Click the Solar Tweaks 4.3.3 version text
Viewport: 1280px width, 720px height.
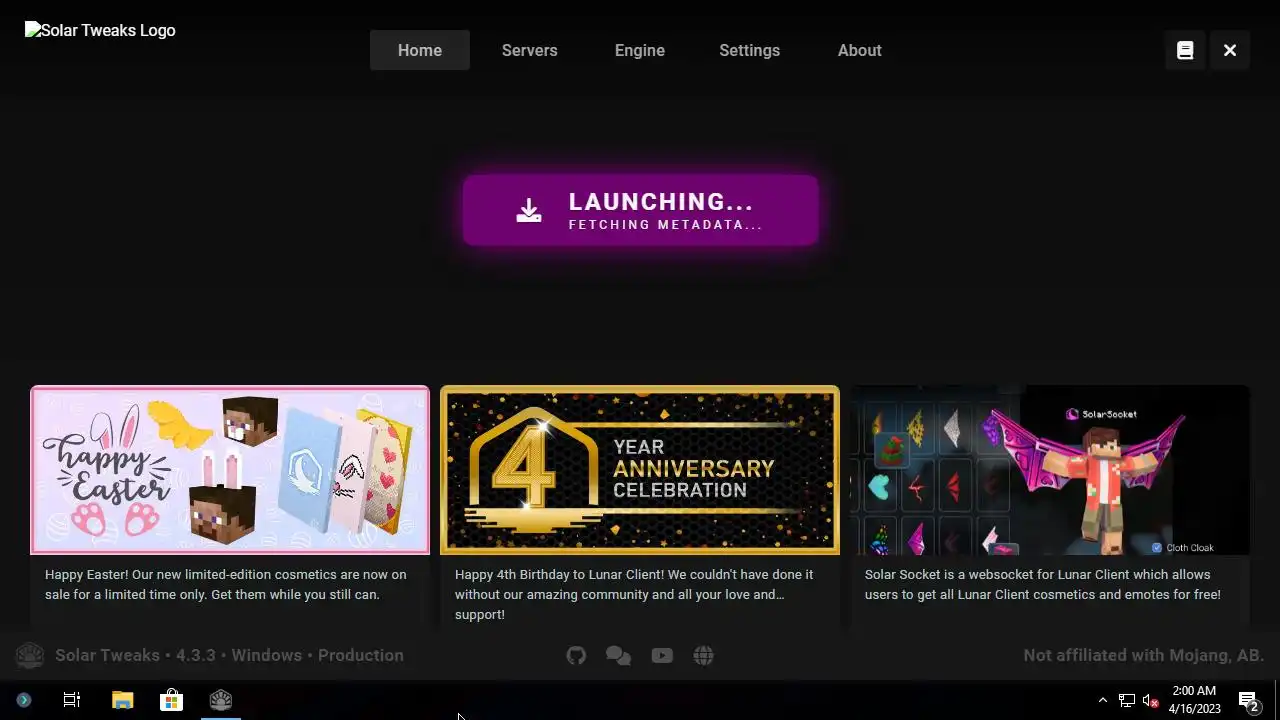(x=230, y=656)
